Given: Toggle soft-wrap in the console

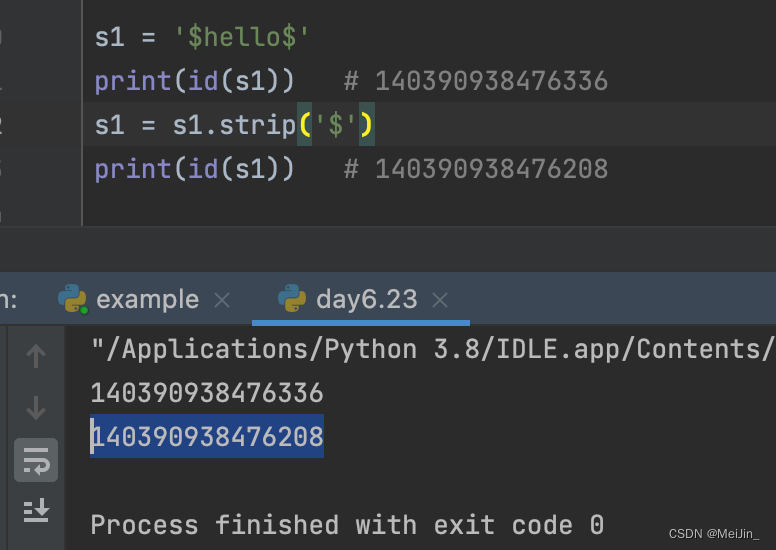Looking at the screenshot, I should point(36,460).
